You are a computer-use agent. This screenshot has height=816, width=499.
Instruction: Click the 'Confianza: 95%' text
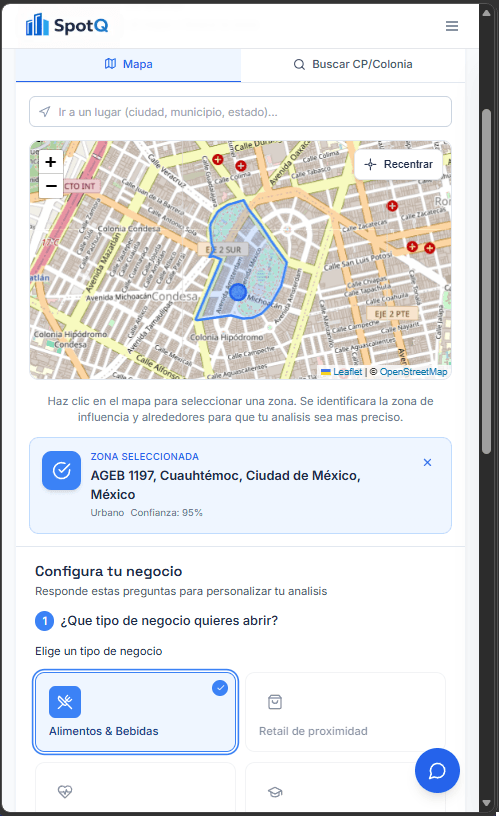167,513
